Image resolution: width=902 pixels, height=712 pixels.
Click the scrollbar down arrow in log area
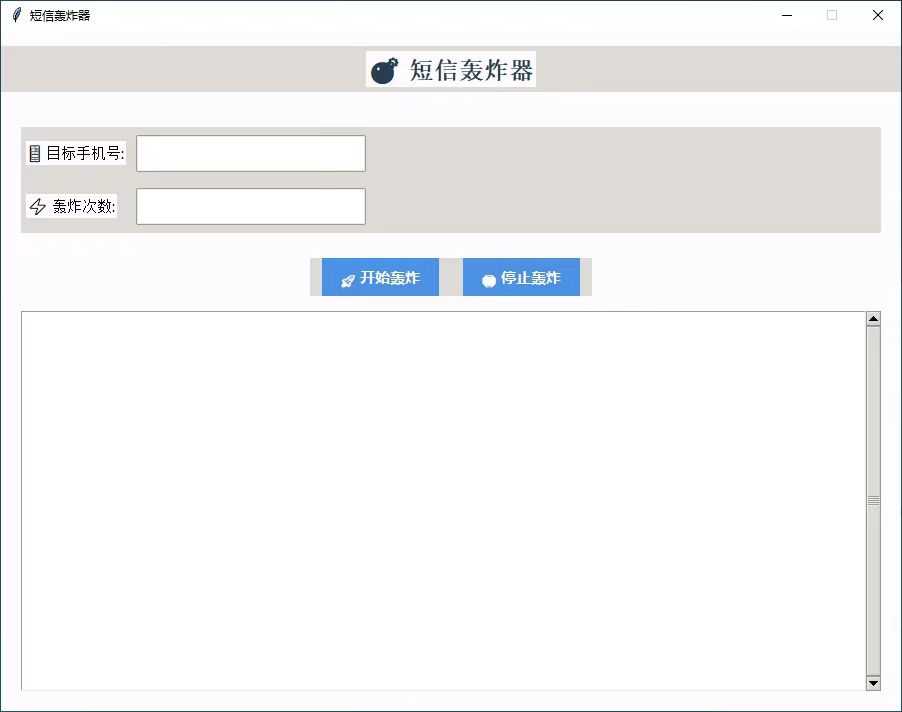(x=873, y=683)
